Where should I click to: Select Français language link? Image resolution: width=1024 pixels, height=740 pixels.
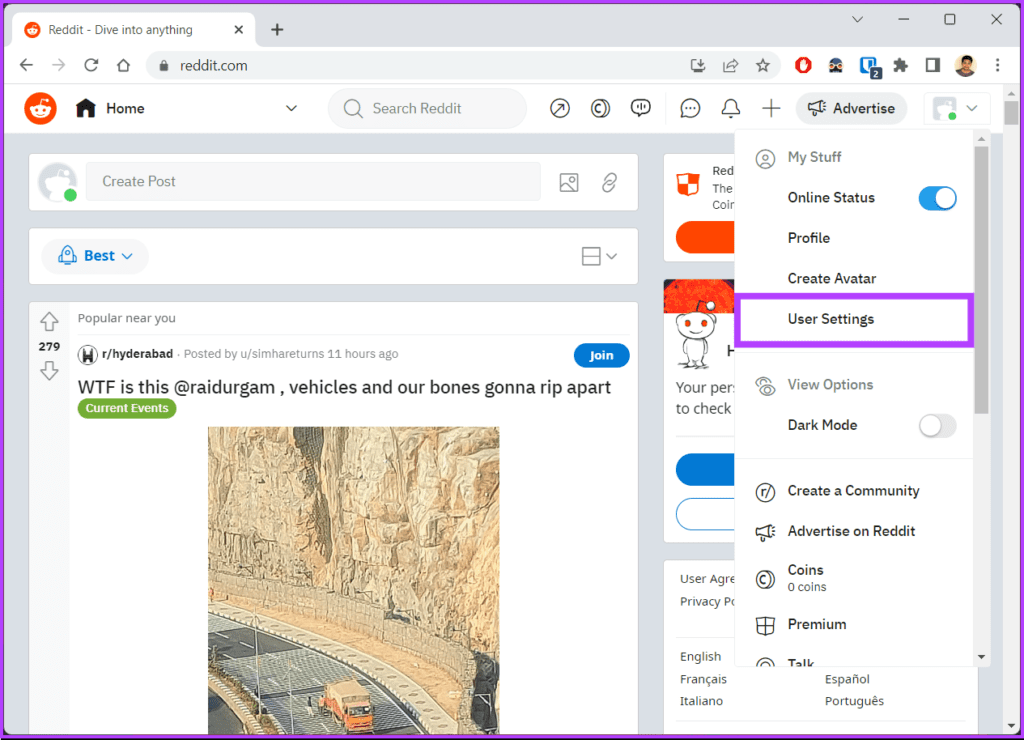pyautogui.click(x=703, y=679)
